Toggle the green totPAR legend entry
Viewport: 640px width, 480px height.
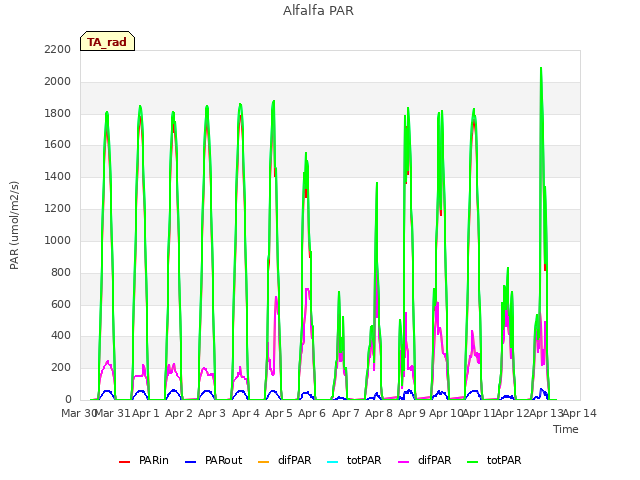pyautogui.click(x=494, y=460)
